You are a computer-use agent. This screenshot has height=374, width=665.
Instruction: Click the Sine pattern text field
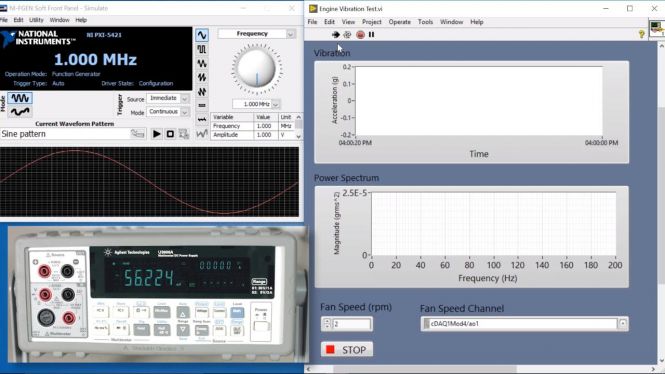[x=65, y=134]
